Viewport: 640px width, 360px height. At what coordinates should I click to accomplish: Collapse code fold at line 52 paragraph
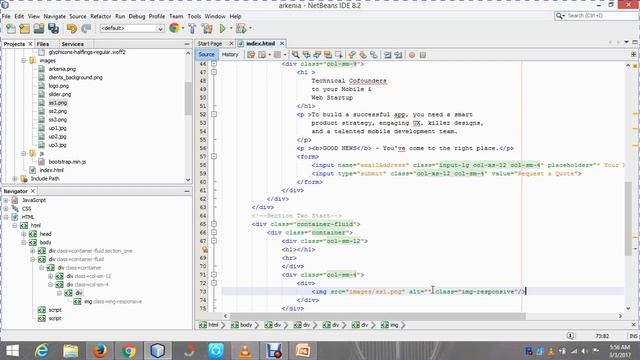(x=213, y=114)
